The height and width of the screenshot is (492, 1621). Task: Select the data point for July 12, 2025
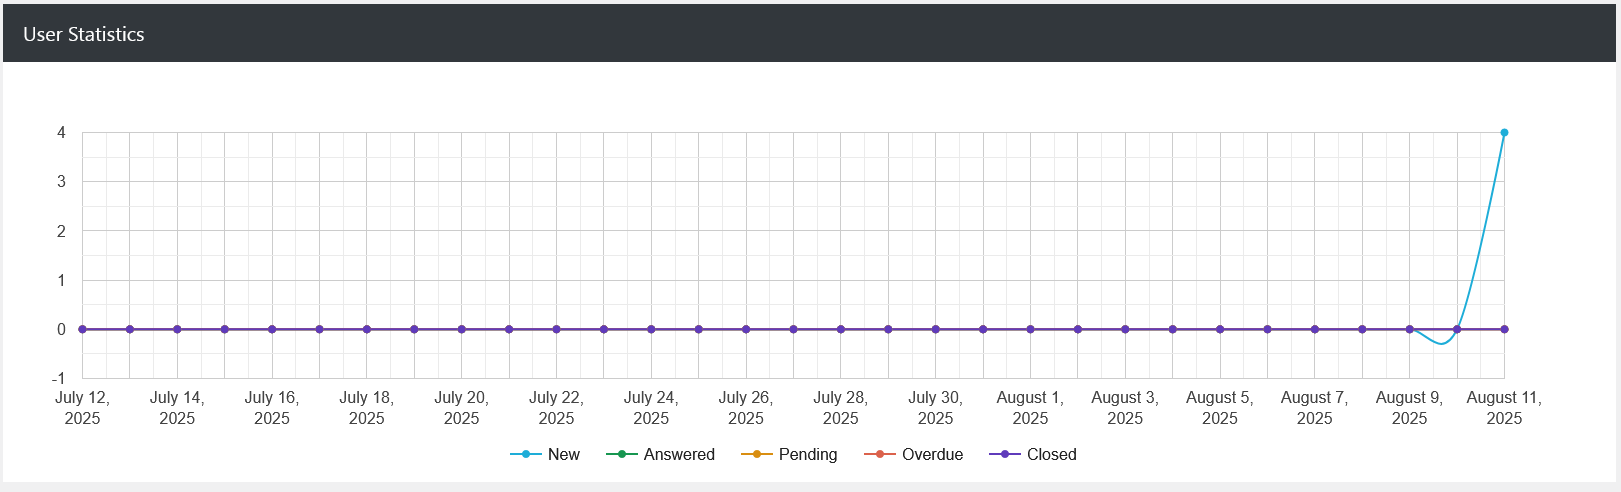tap(82, 329)
